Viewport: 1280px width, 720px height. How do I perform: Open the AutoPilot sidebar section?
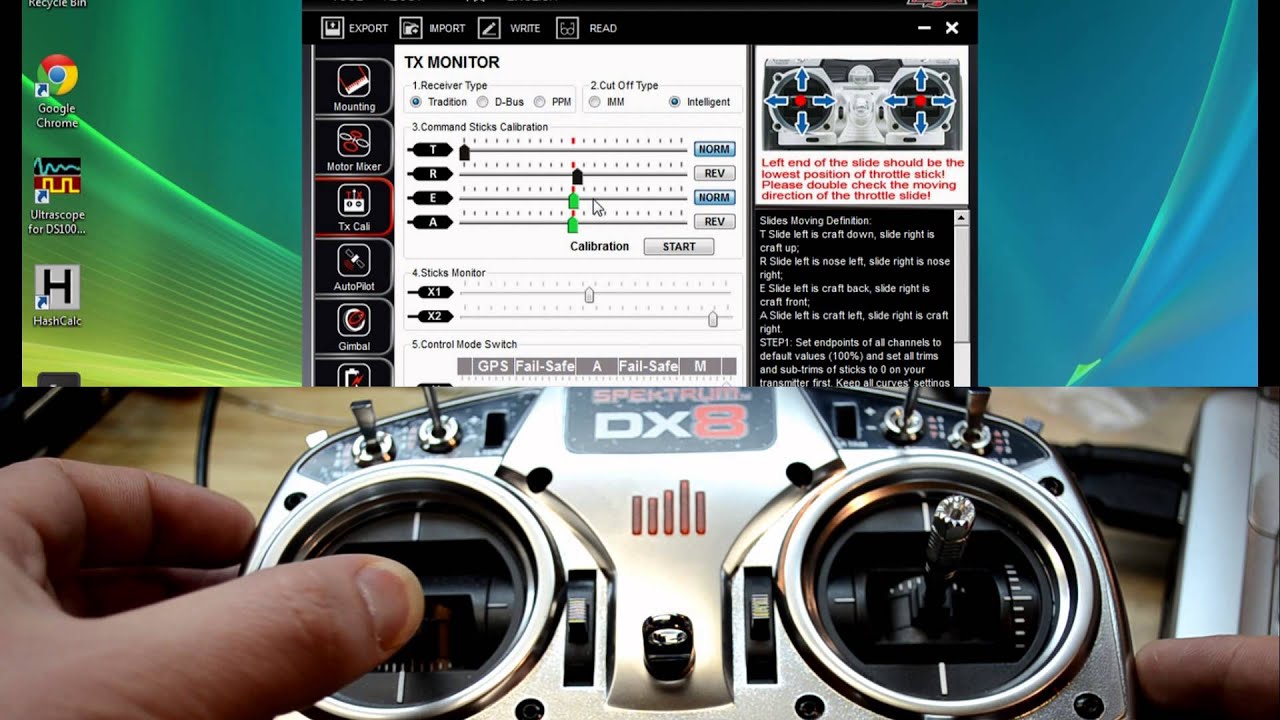click(354, 267)
